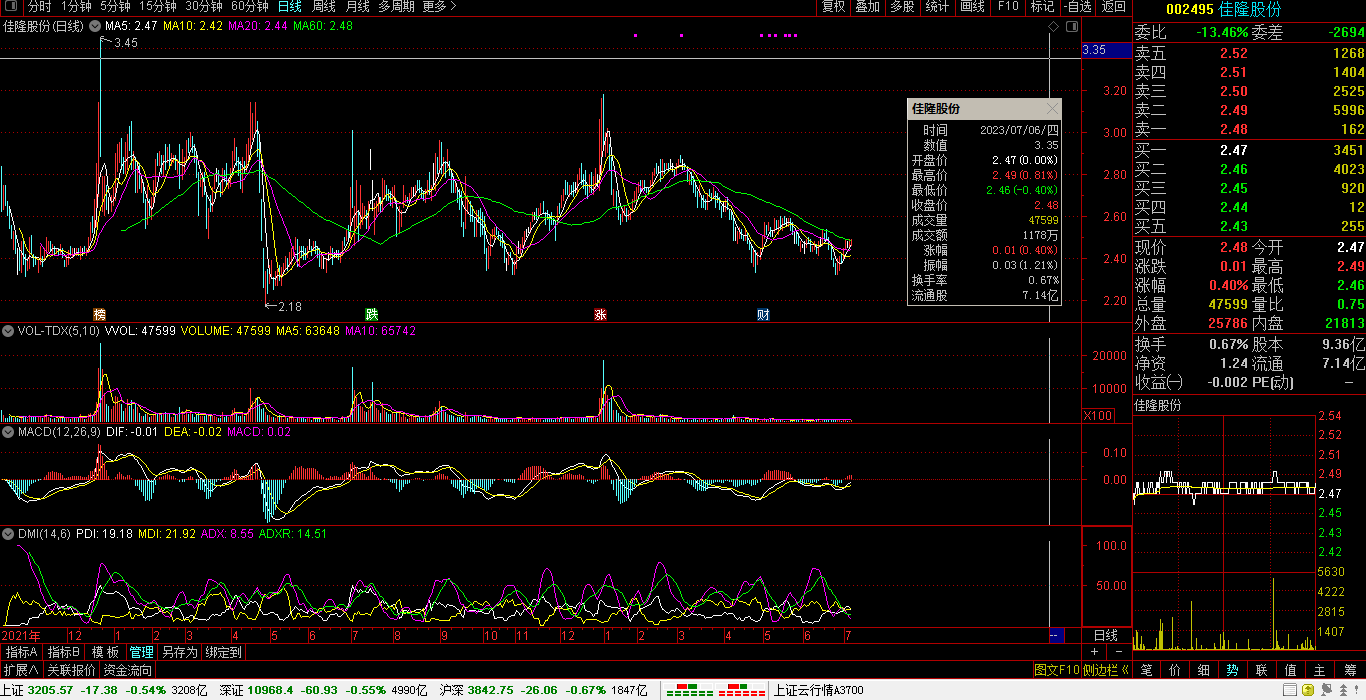This screenshot has width=1366, height=700.
Task: Click the 财 event marker on the chart
Action: click(x=763, y=314)
